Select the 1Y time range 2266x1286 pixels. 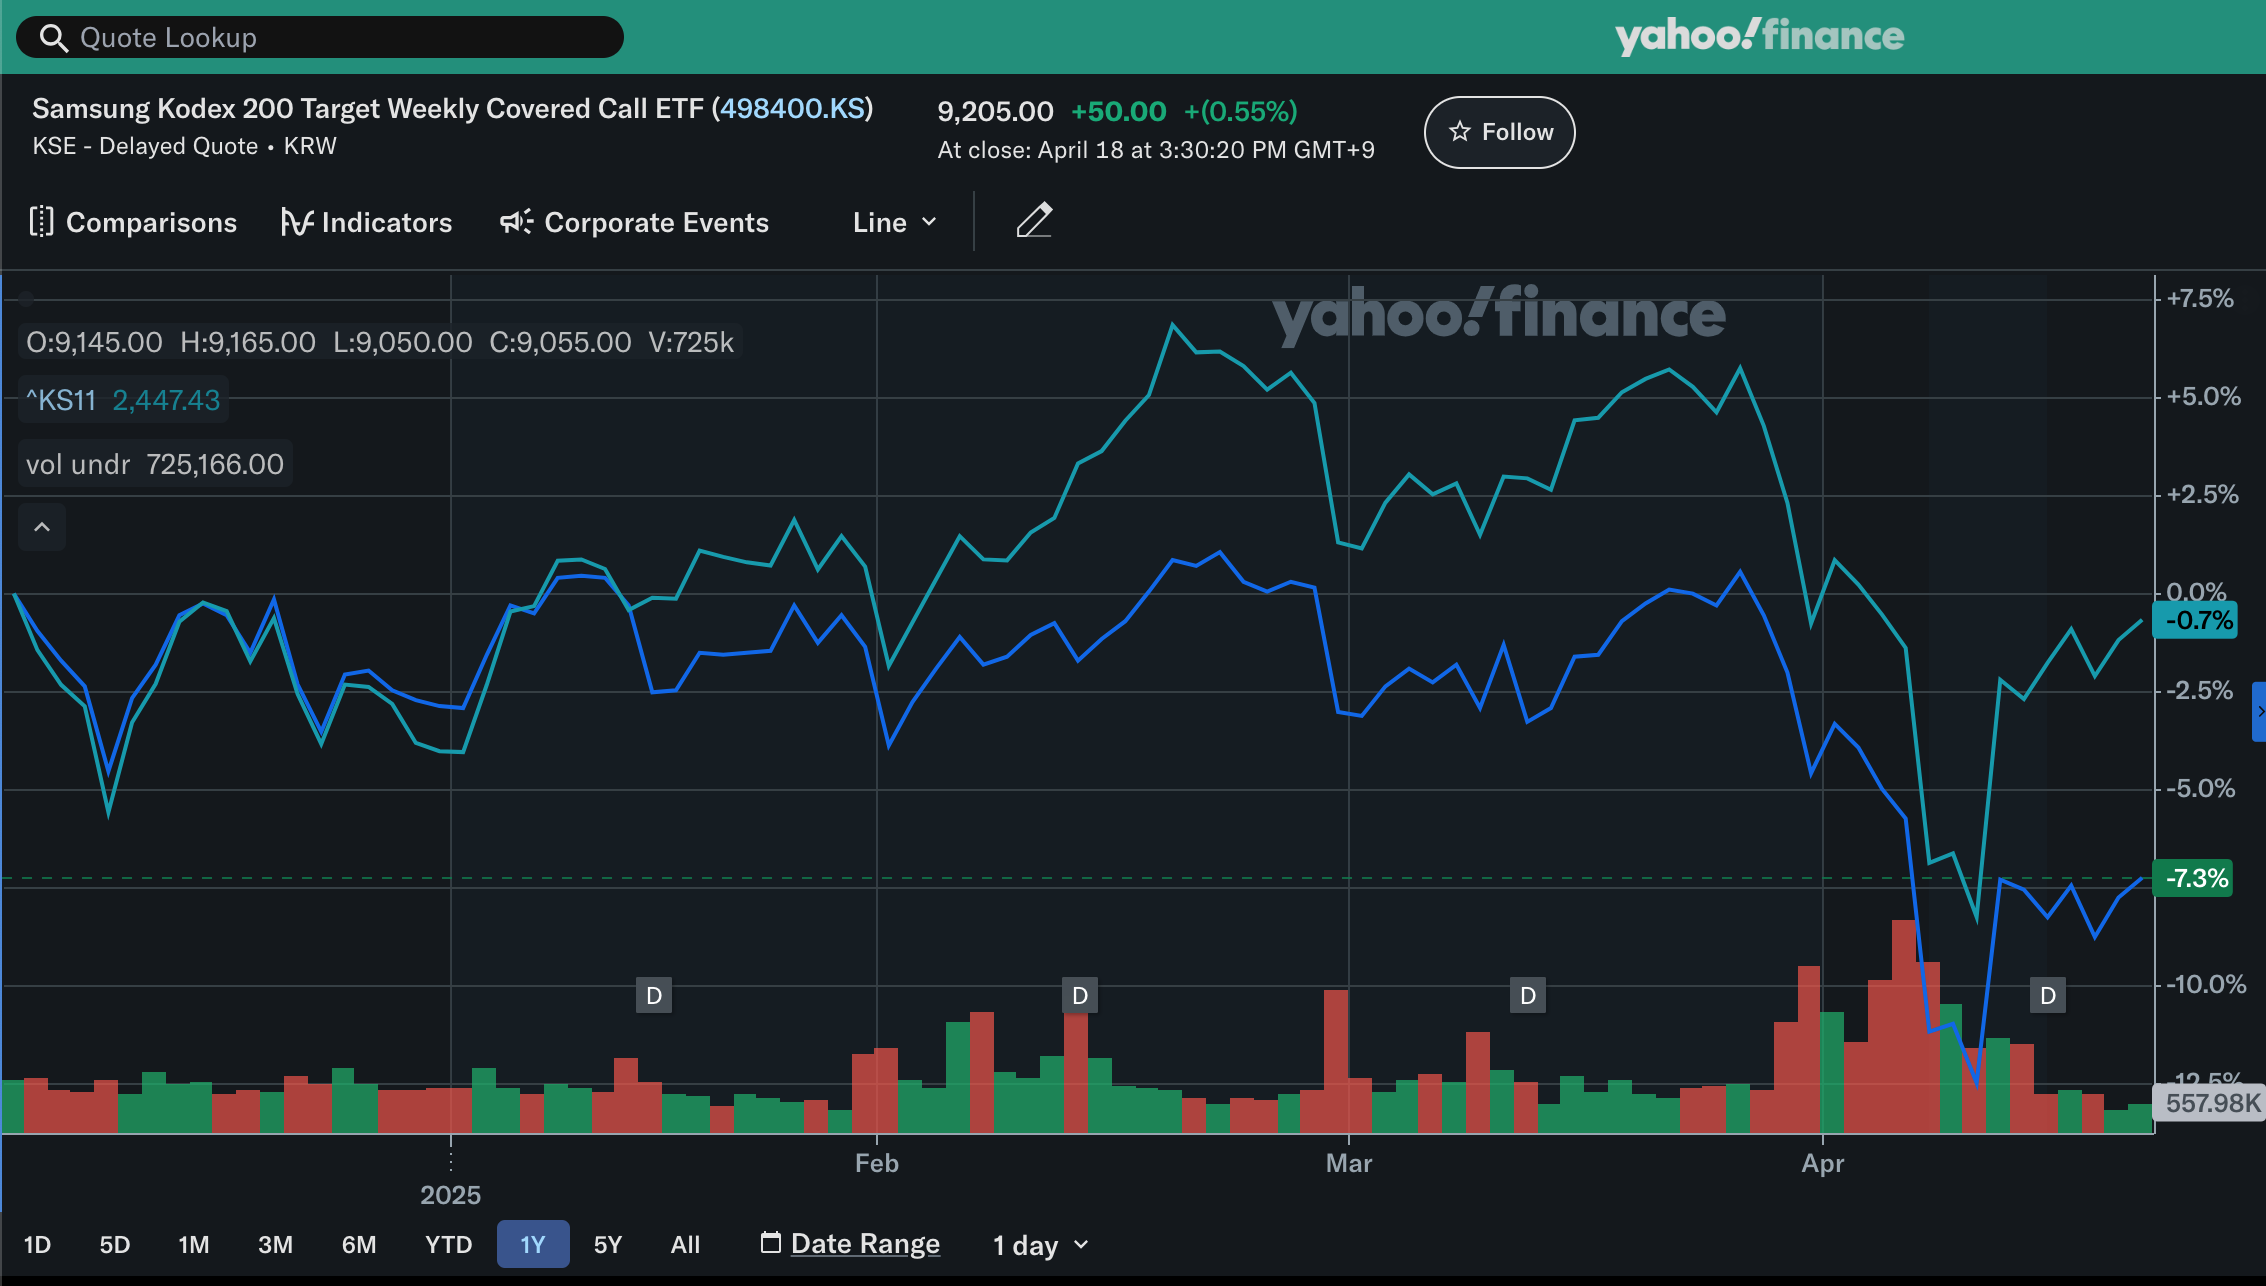pos(532,1245)
